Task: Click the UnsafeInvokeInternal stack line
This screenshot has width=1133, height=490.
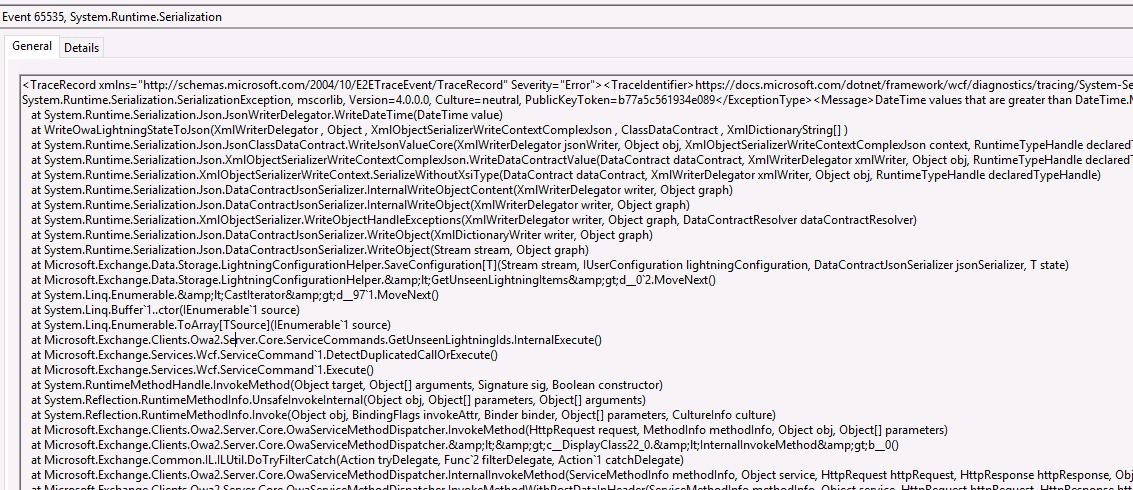Action: pos(338,400)
